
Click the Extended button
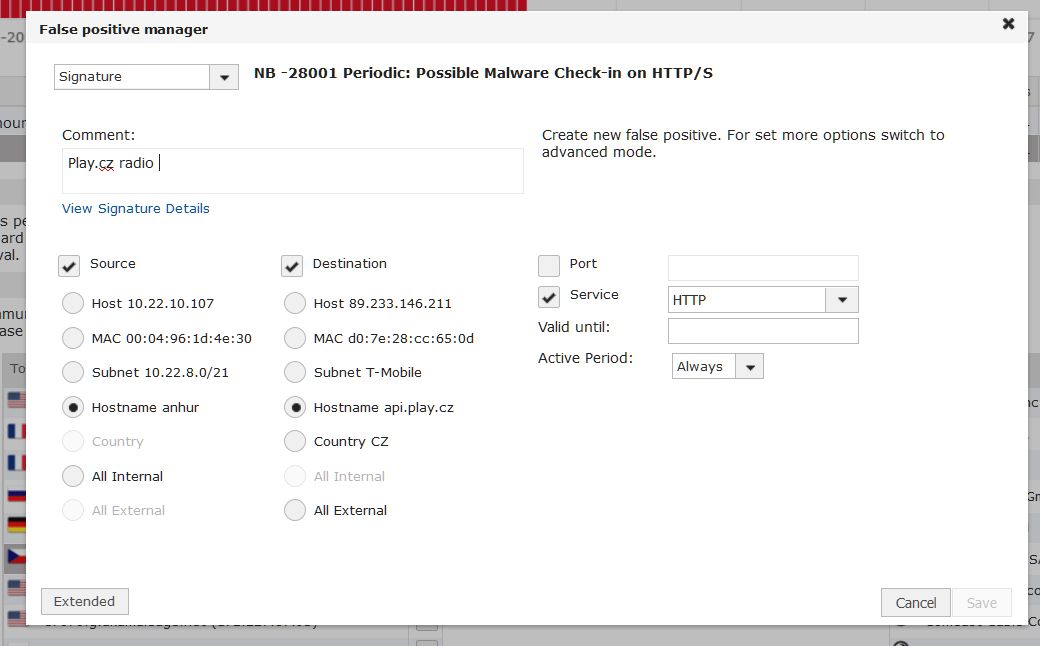click(x=84, y=601)
